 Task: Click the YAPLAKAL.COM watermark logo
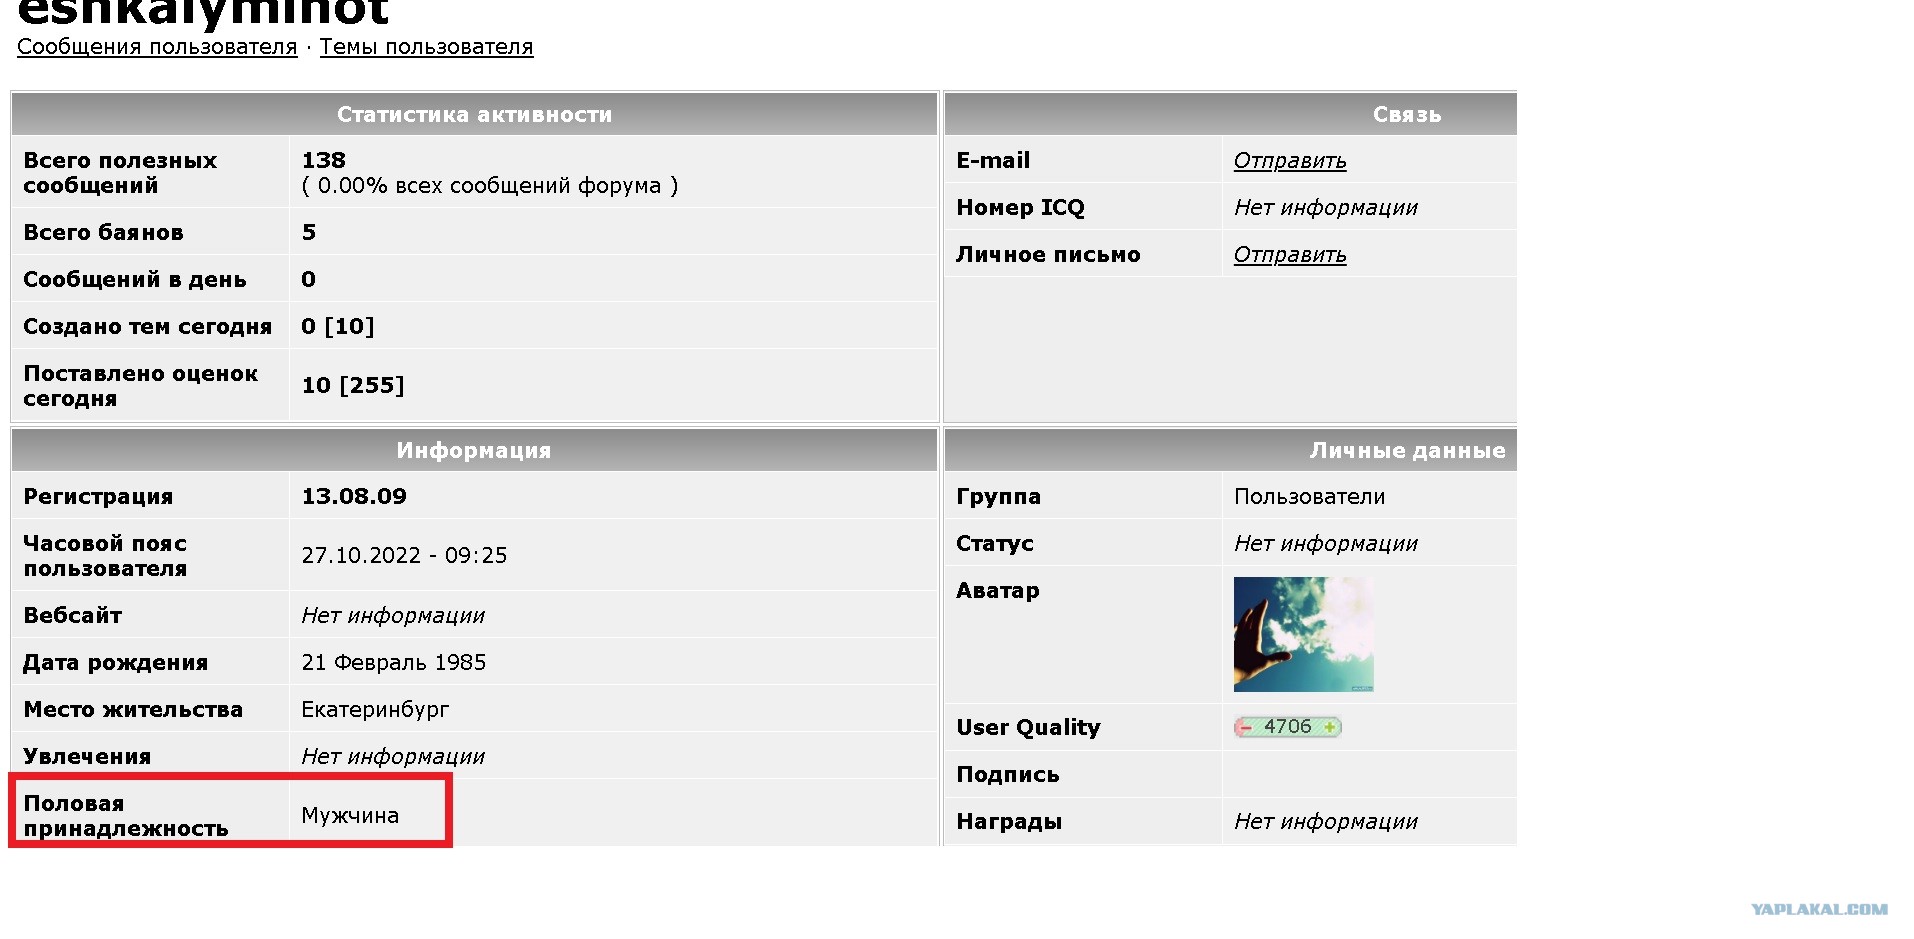[x=1819, y=909]
